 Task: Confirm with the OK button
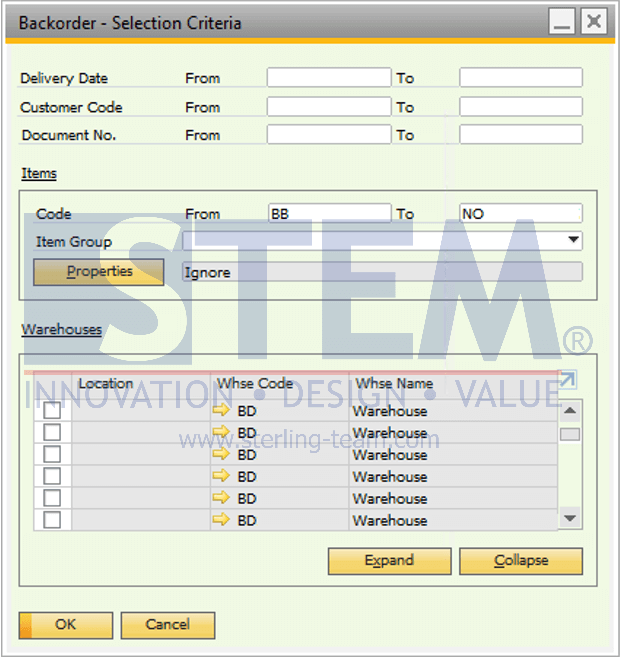pos(65,625)
